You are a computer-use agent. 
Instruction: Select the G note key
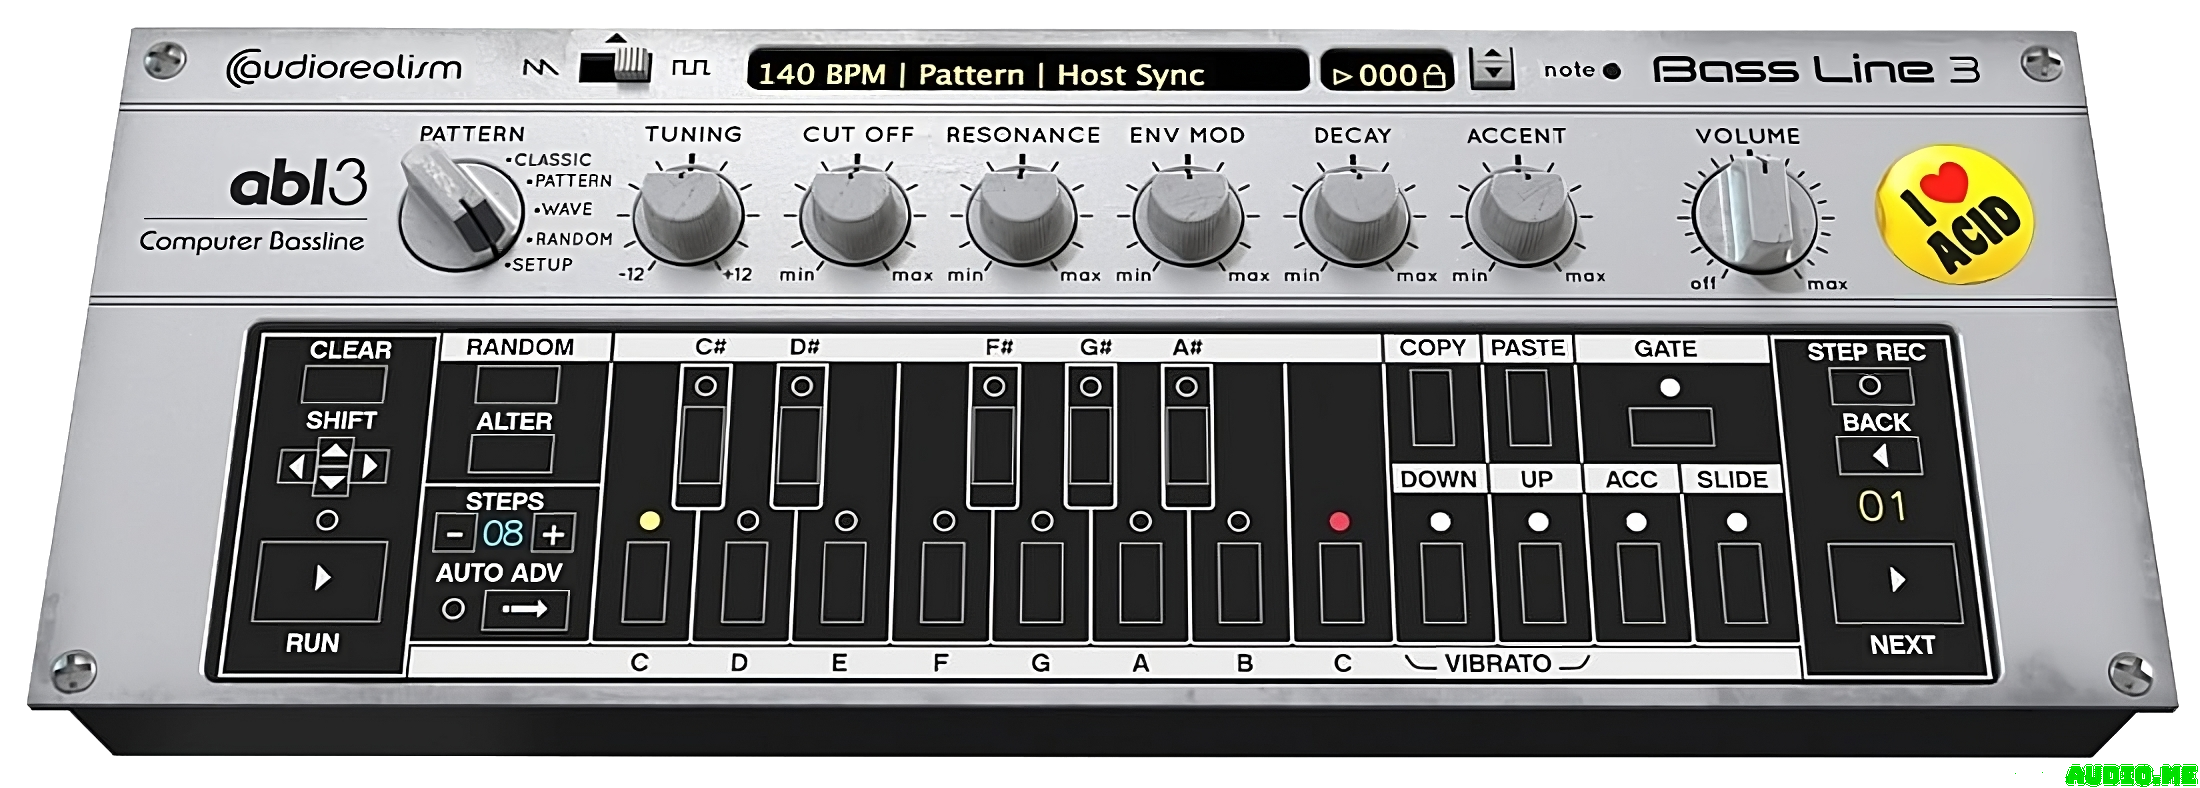pyautogui.click(x=1043, y=583)
